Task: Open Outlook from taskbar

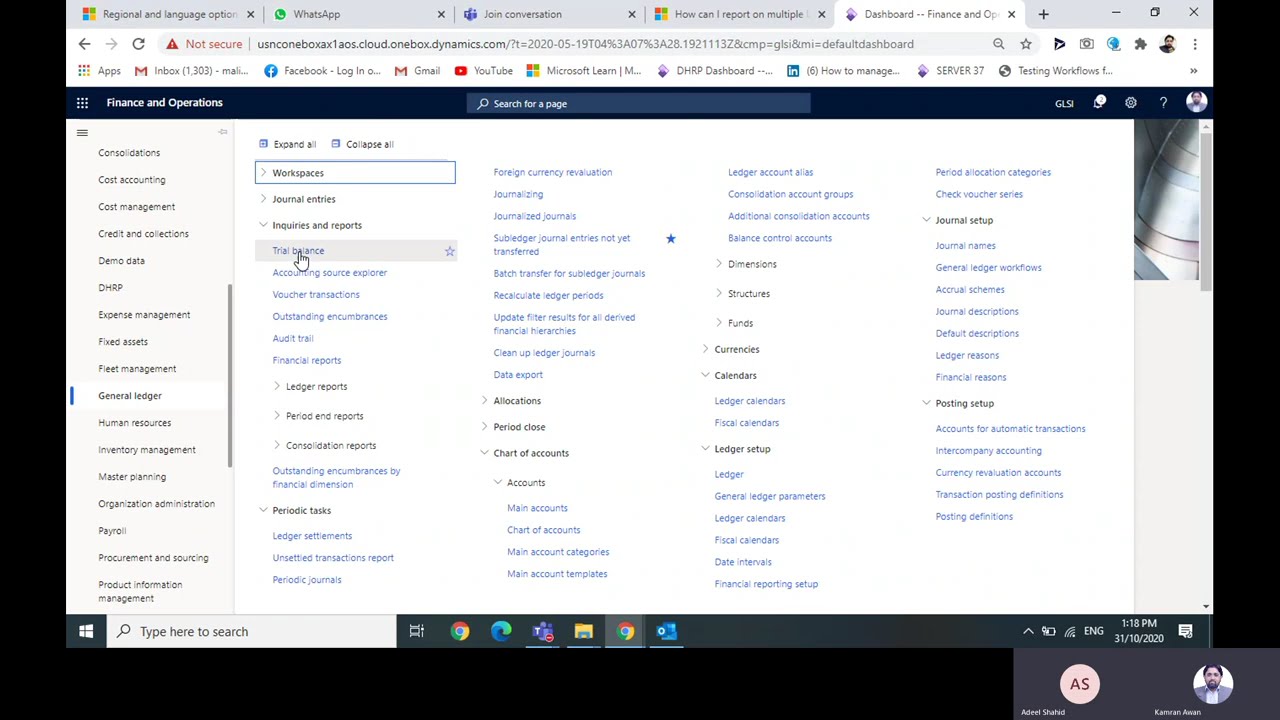Action: tap(667, 631)
